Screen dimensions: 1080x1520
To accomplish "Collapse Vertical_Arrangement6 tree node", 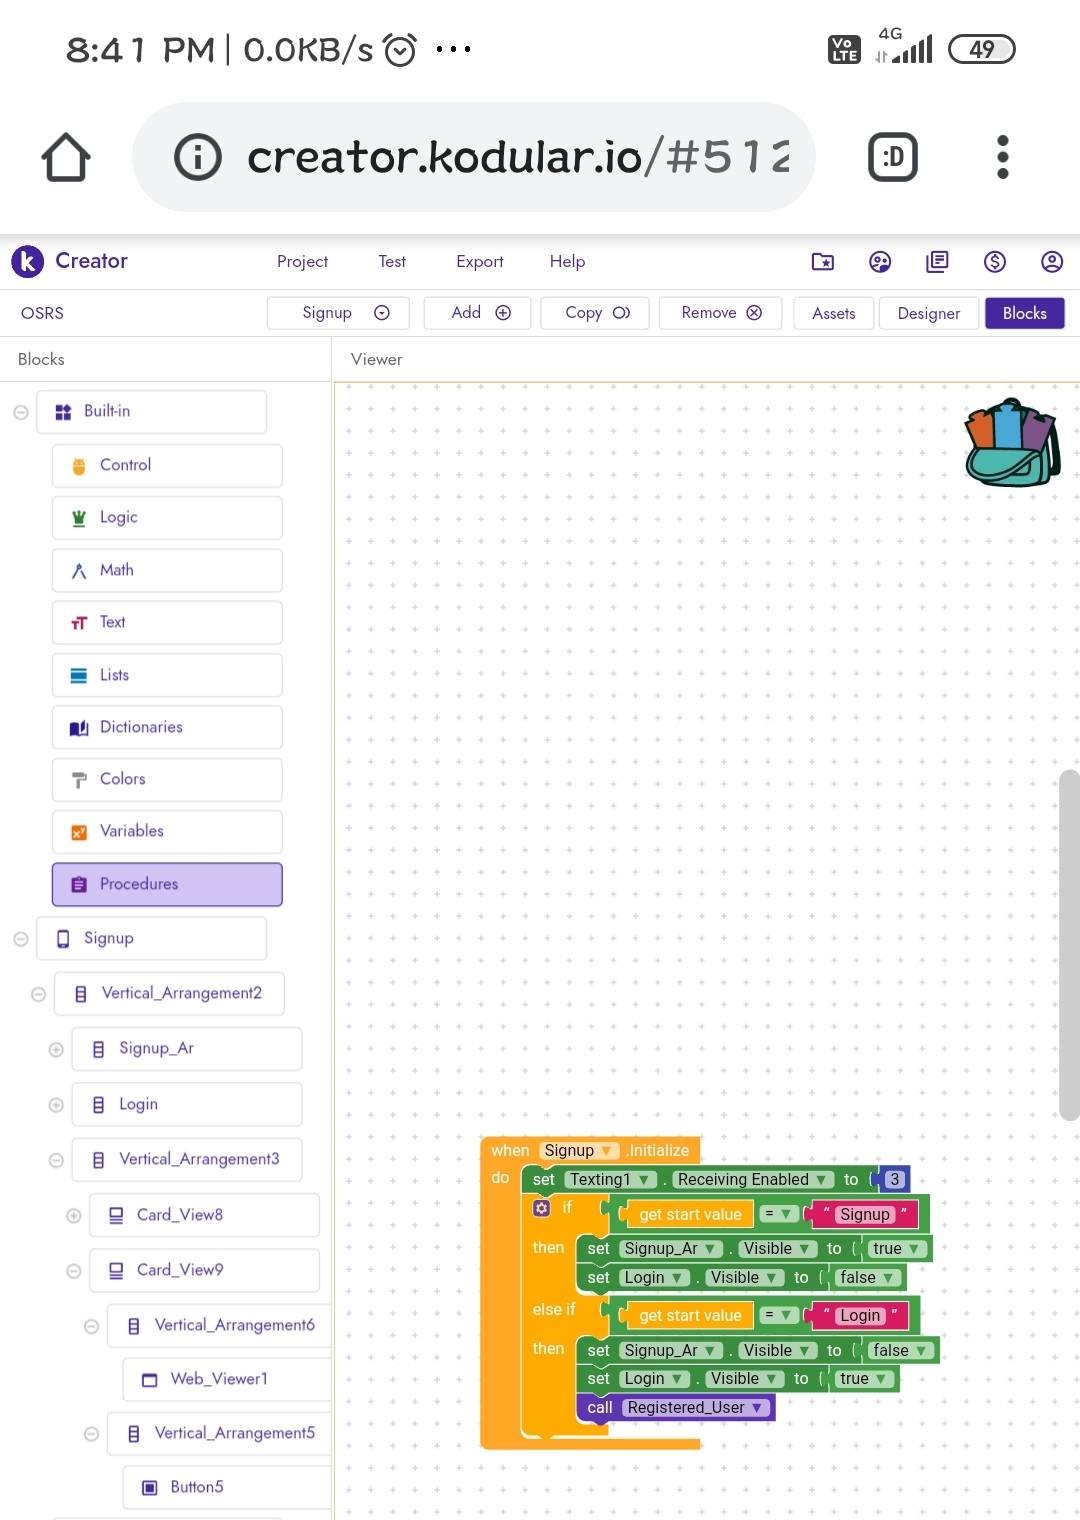I will tap(91, 1326).
